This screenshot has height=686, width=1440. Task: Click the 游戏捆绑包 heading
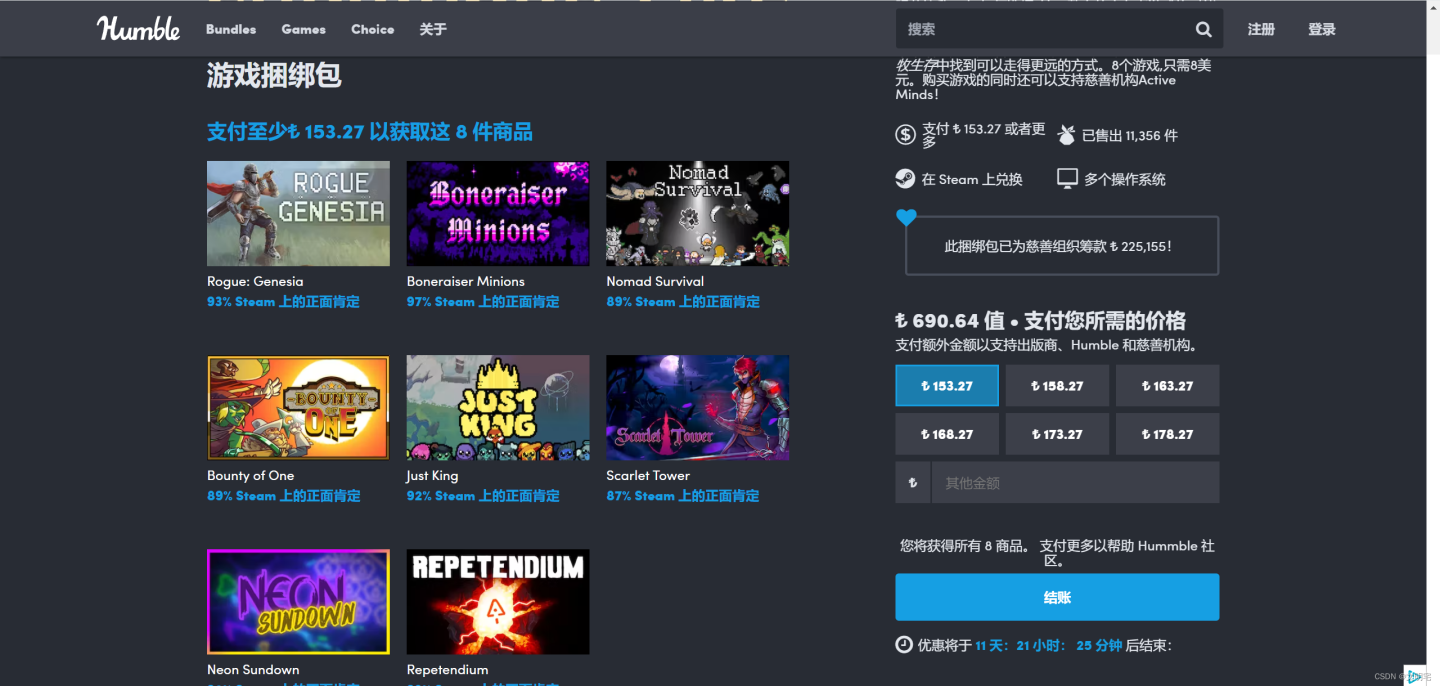[274, 75]
